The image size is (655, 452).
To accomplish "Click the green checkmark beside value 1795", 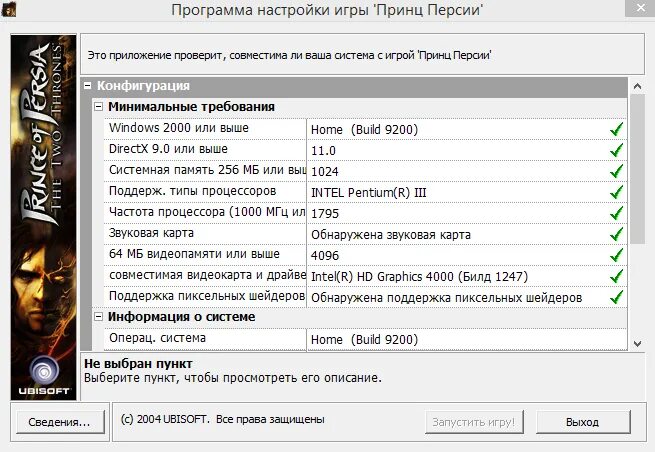I will (x=617, y=213).
